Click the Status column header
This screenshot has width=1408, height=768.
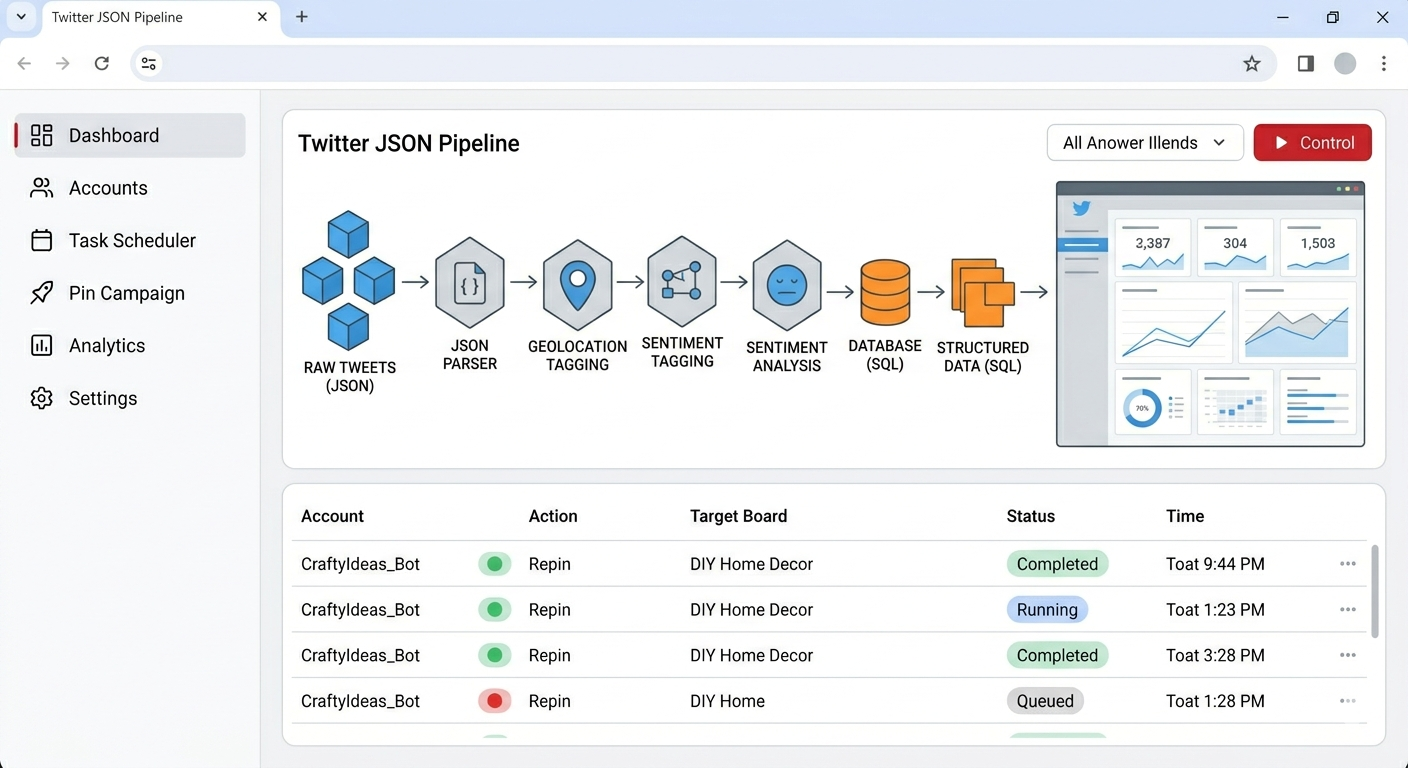click(x=1030, y=516)
